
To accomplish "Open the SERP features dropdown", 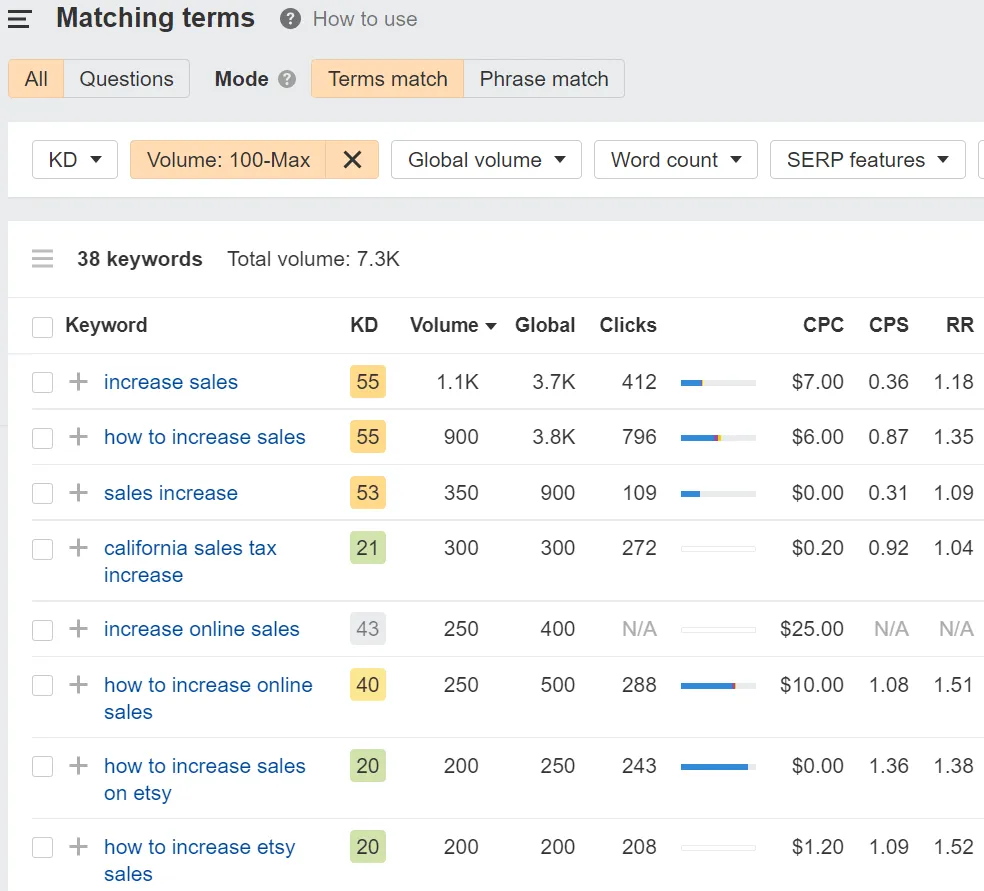I will click(x=867, y=160).
